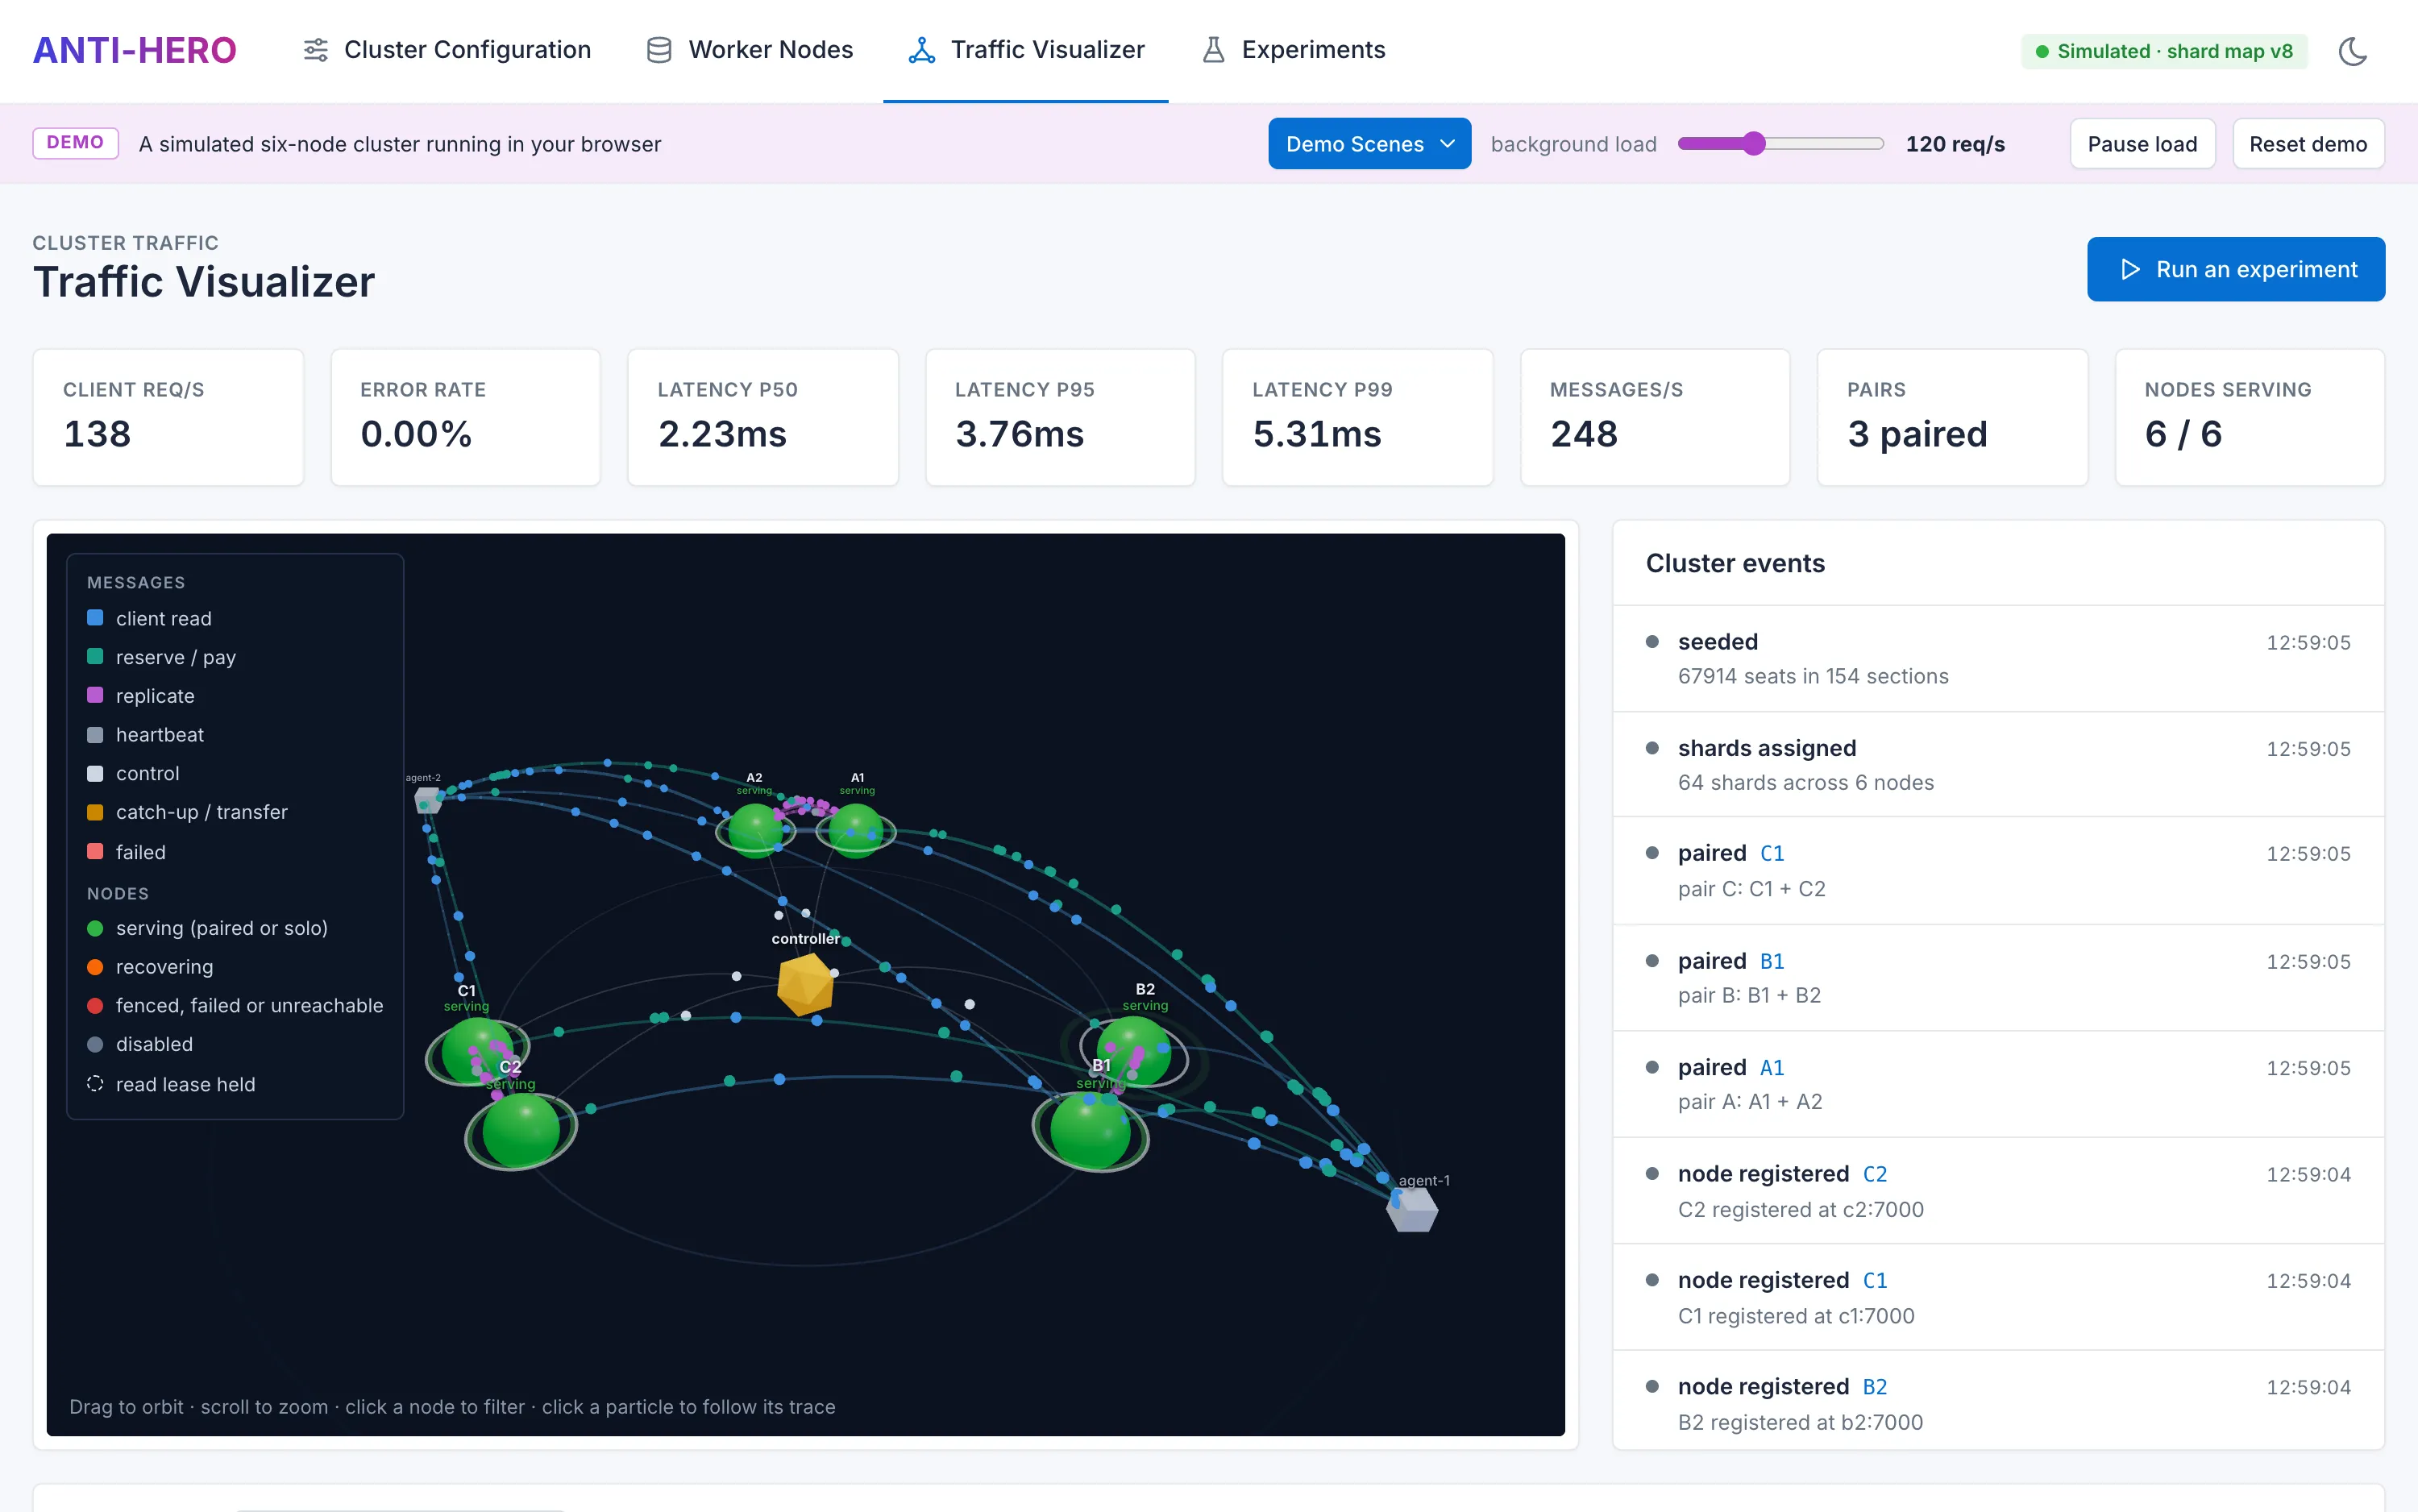2418x1512 pixels.
Task: Click C2 link in node registered event
Action: 1875,1174
